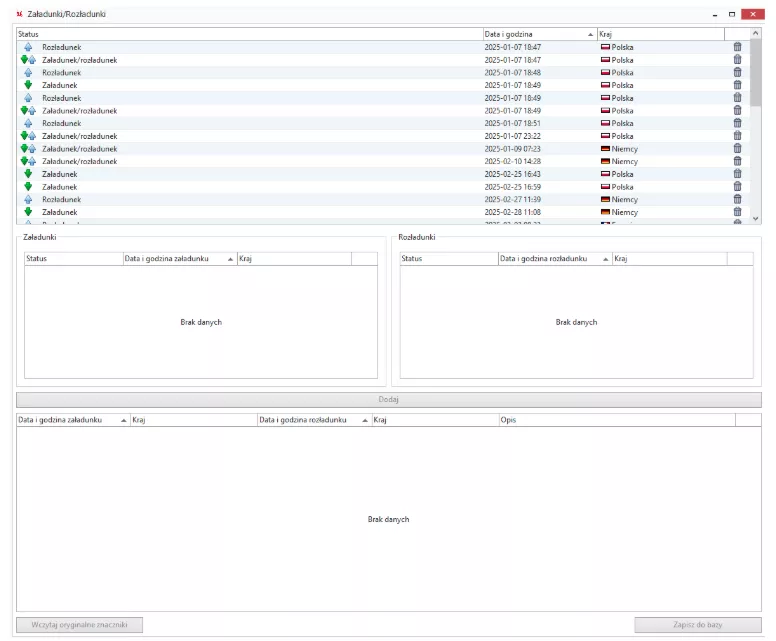Click Zapisz do bazy button
This screenshot has height=641, width=776.
pos(698,625)
